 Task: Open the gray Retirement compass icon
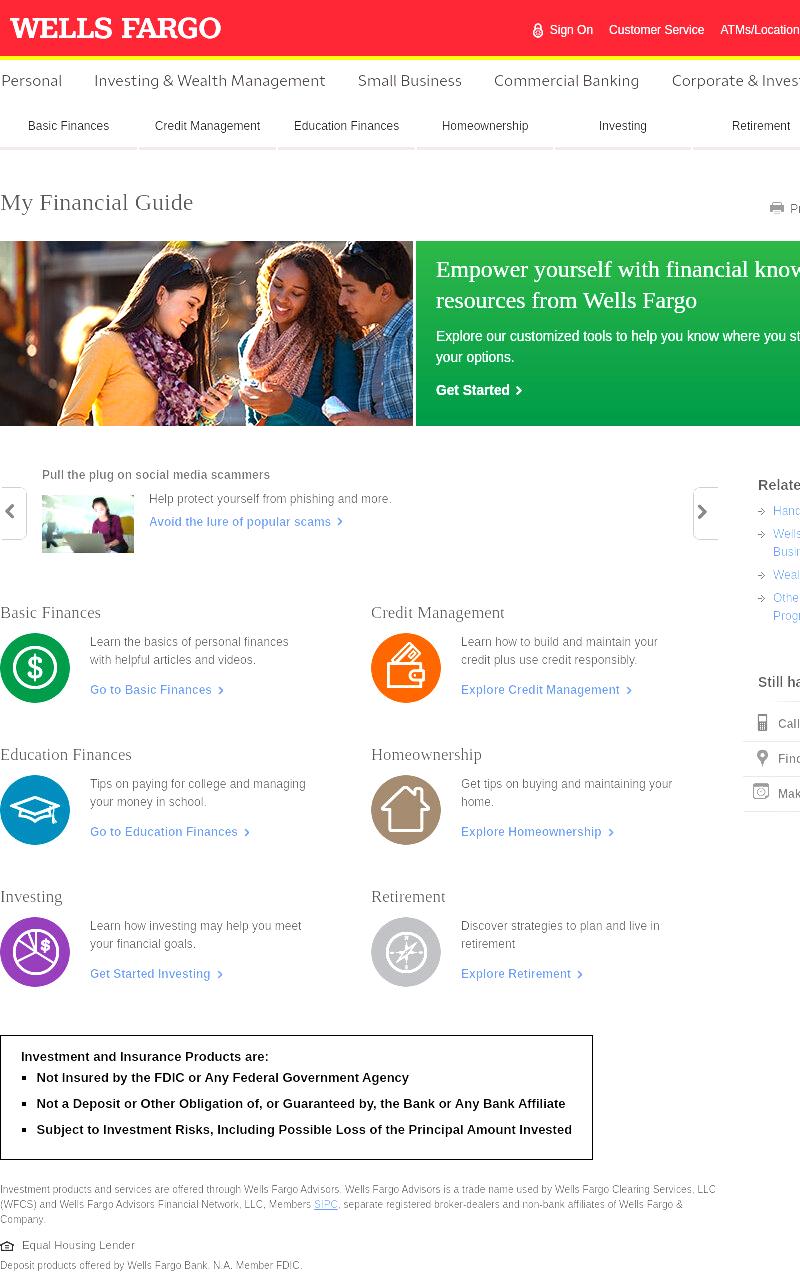click(x=406, y=952)
